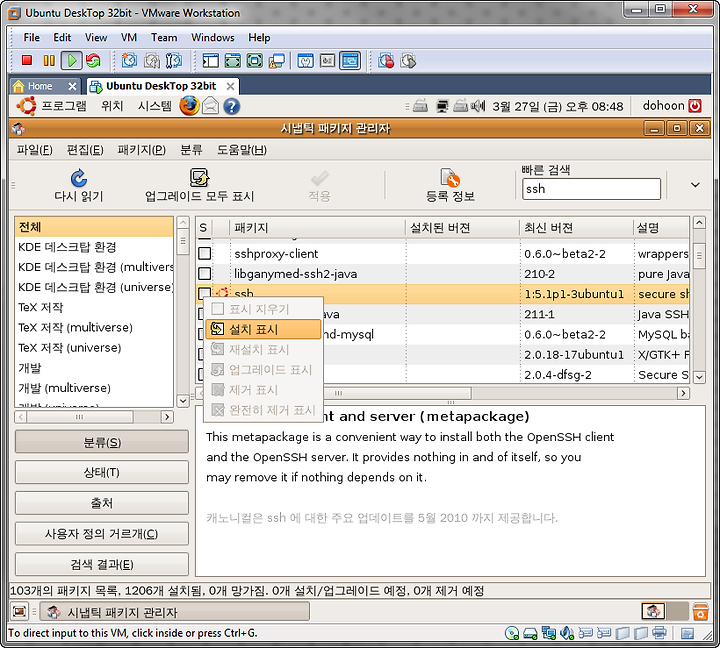Screen dimensions: 720x648
Task: Reset the virtual machine with the reset icon
Action: point(93,60)
